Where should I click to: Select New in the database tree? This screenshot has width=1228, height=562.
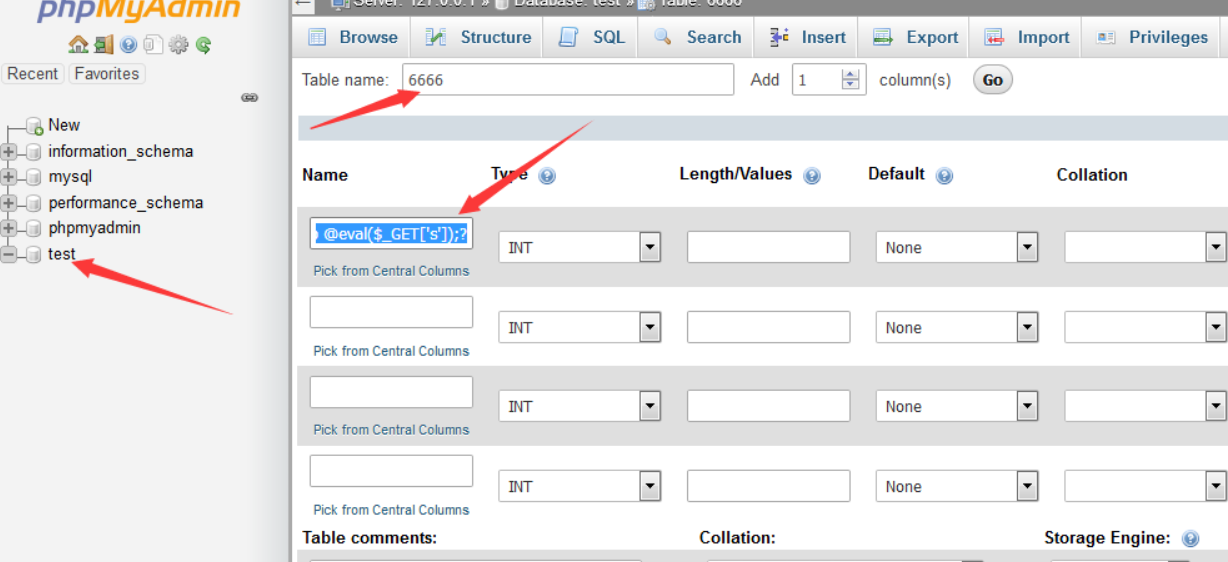[64, 125]
